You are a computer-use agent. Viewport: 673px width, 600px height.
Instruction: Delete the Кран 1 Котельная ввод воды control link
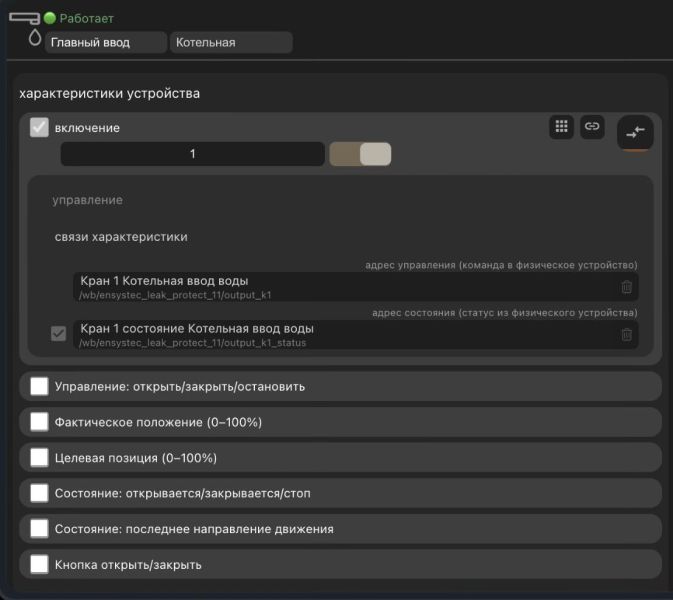pos(626,287)
